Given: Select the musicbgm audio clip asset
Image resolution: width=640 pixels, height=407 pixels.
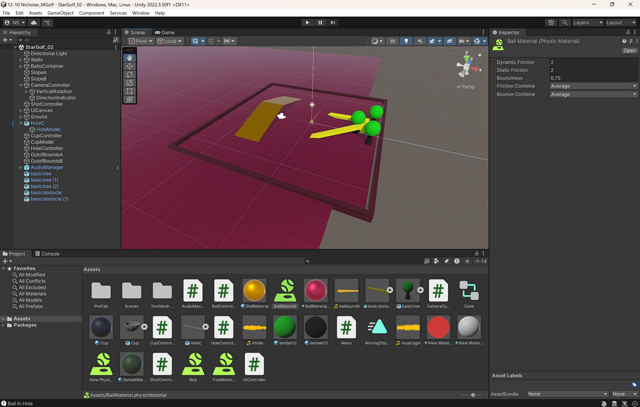Looking at the screenshot, I should click(x=408, y=330).
